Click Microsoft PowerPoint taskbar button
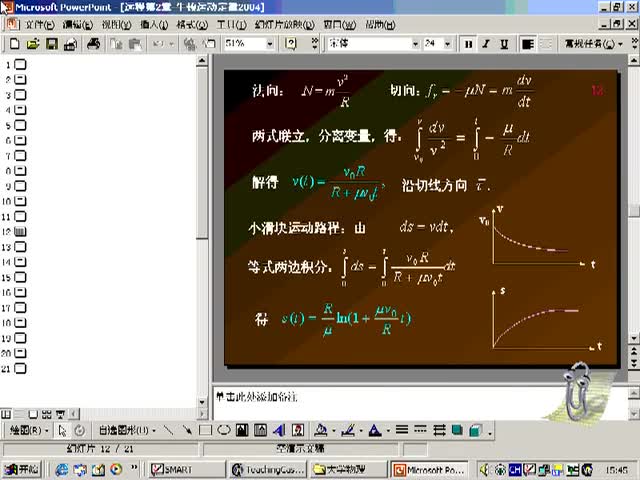The image size is (640, 480). click(430, 470)
